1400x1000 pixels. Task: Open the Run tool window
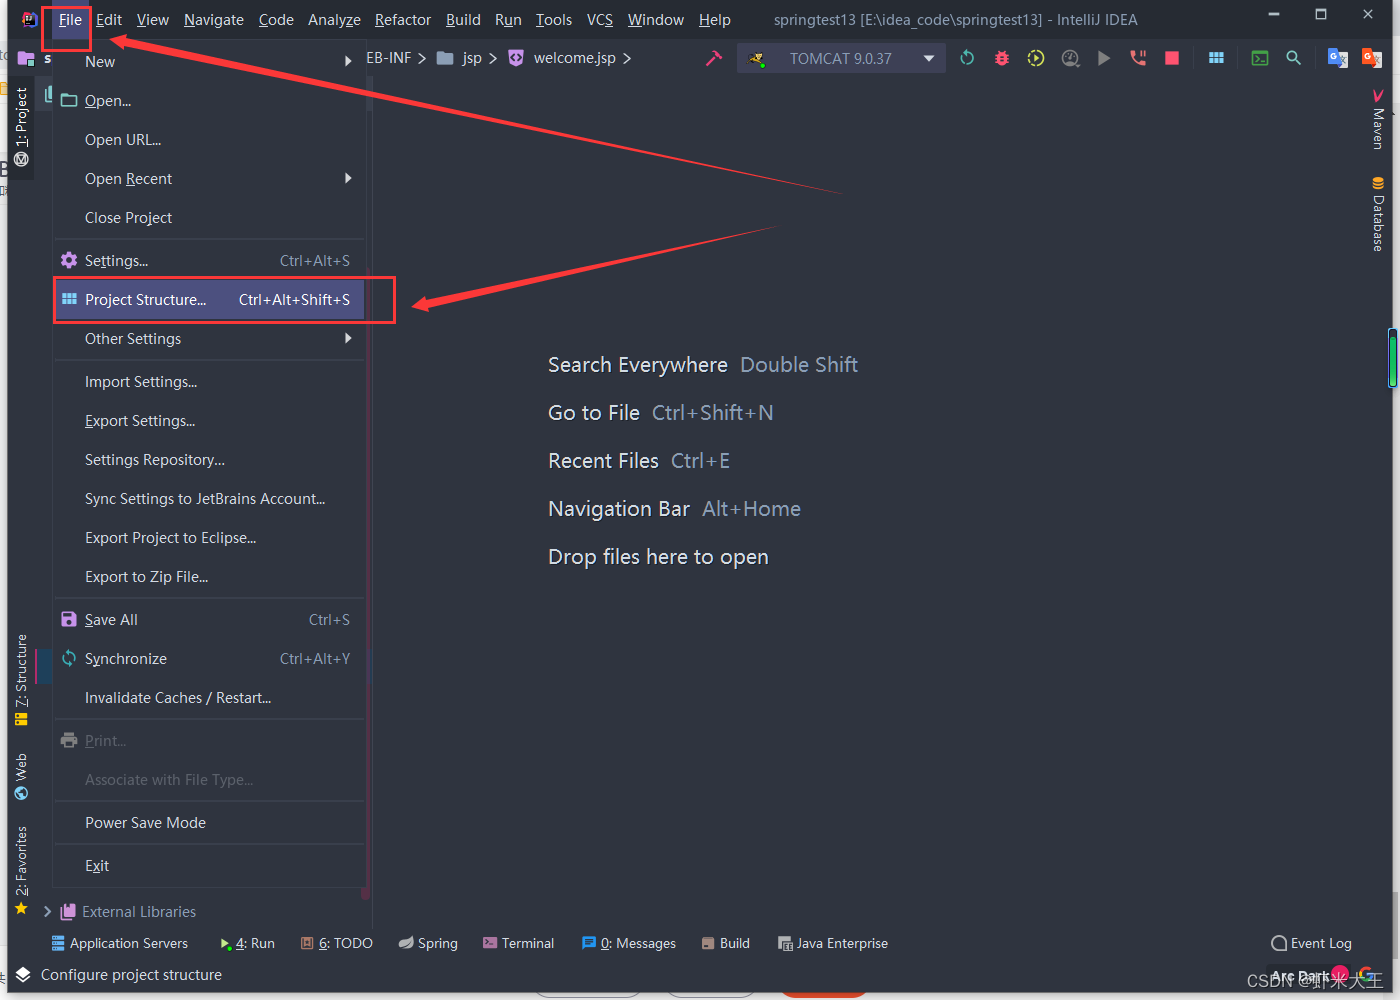click(x=247, y=943)
